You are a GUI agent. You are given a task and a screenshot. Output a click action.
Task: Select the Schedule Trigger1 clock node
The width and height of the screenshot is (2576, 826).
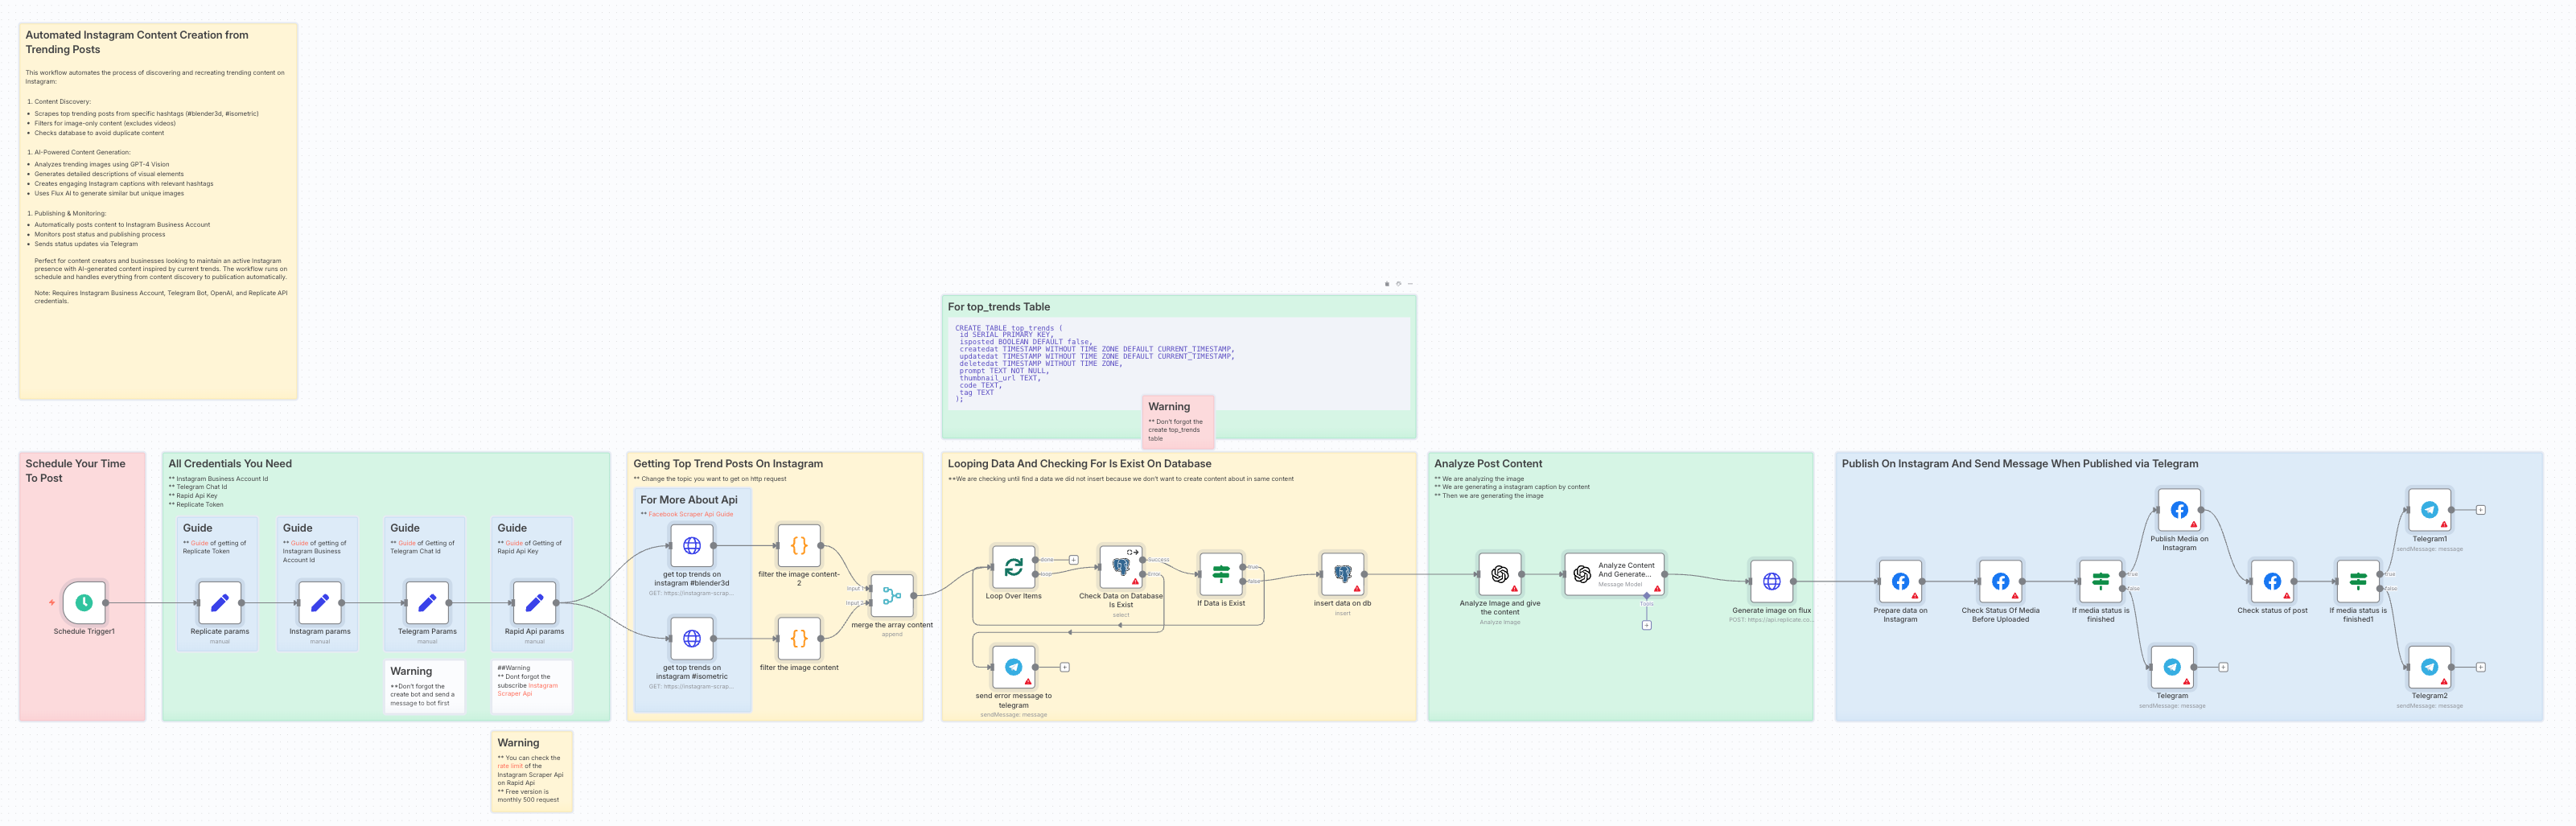(83, 602)
